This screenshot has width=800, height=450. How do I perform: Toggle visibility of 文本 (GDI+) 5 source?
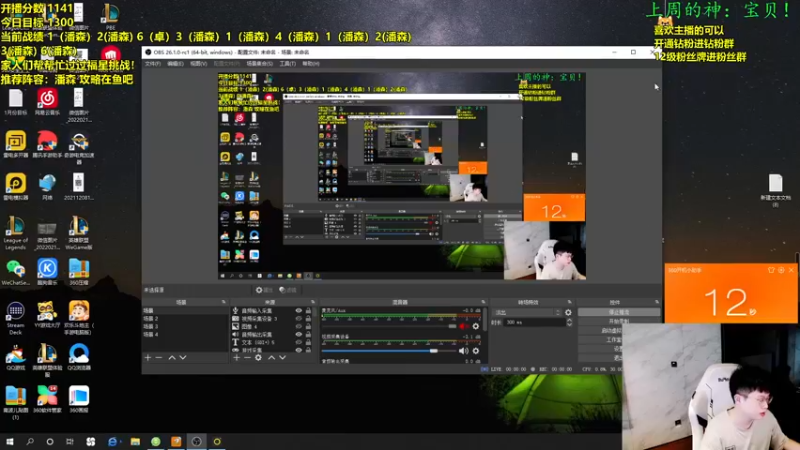pyautogui.click(x=298, y=342)
